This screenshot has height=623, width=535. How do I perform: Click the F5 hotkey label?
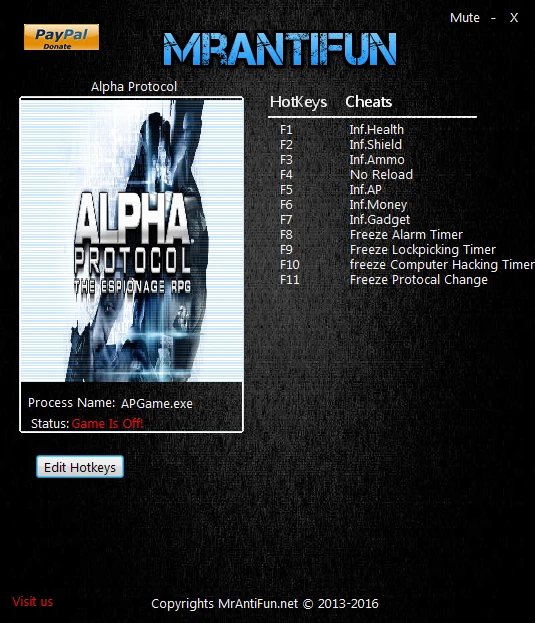[x=286, y=190]
